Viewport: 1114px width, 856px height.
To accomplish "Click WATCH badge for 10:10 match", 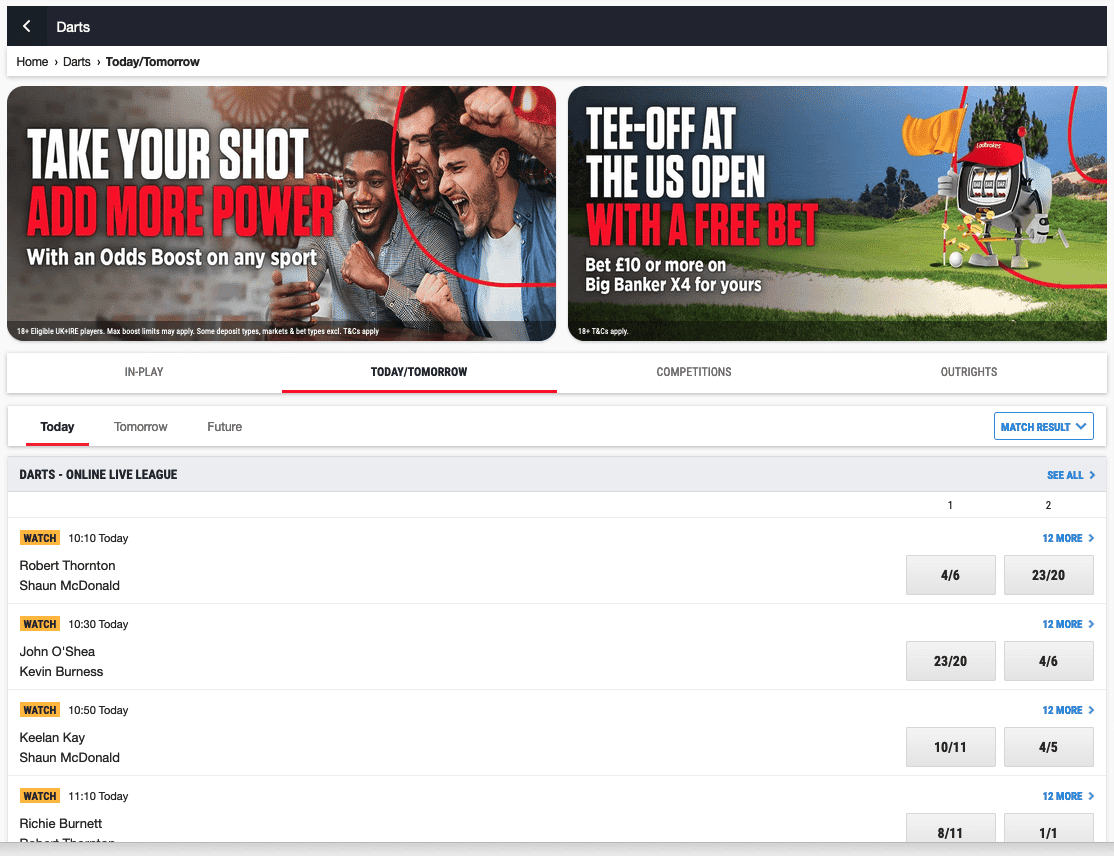I will 40,538.
